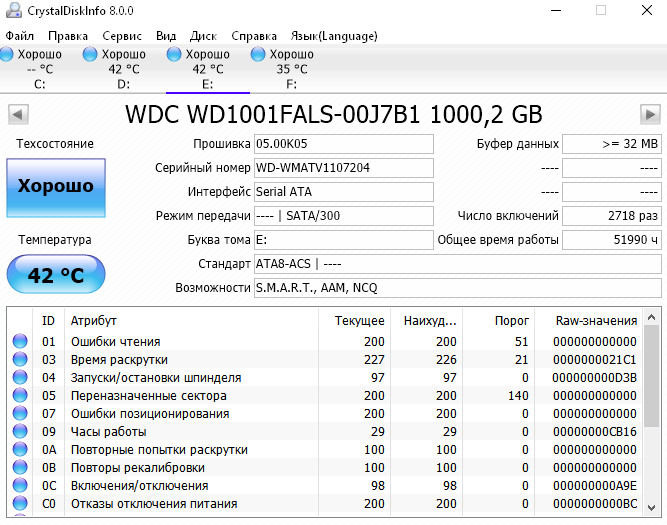Click status orb for 09 Часы работы
This screenshot has width=667, height=525.
20,431
